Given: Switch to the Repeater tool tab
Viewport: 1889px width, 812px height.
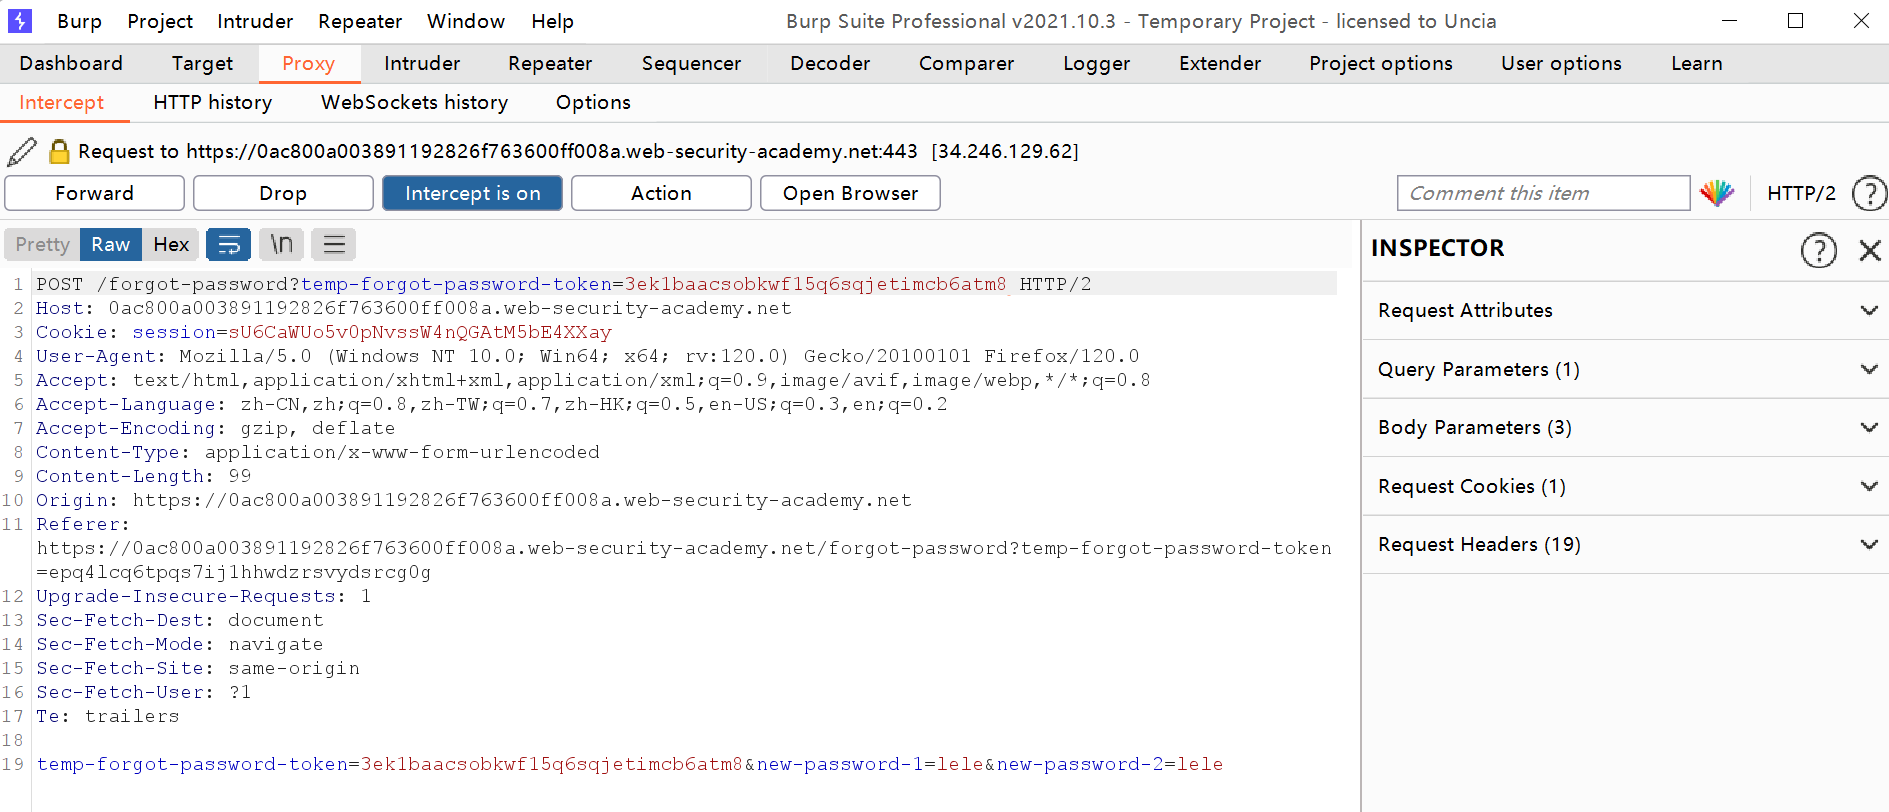Looking at the screenshot, I should point(550,63).
